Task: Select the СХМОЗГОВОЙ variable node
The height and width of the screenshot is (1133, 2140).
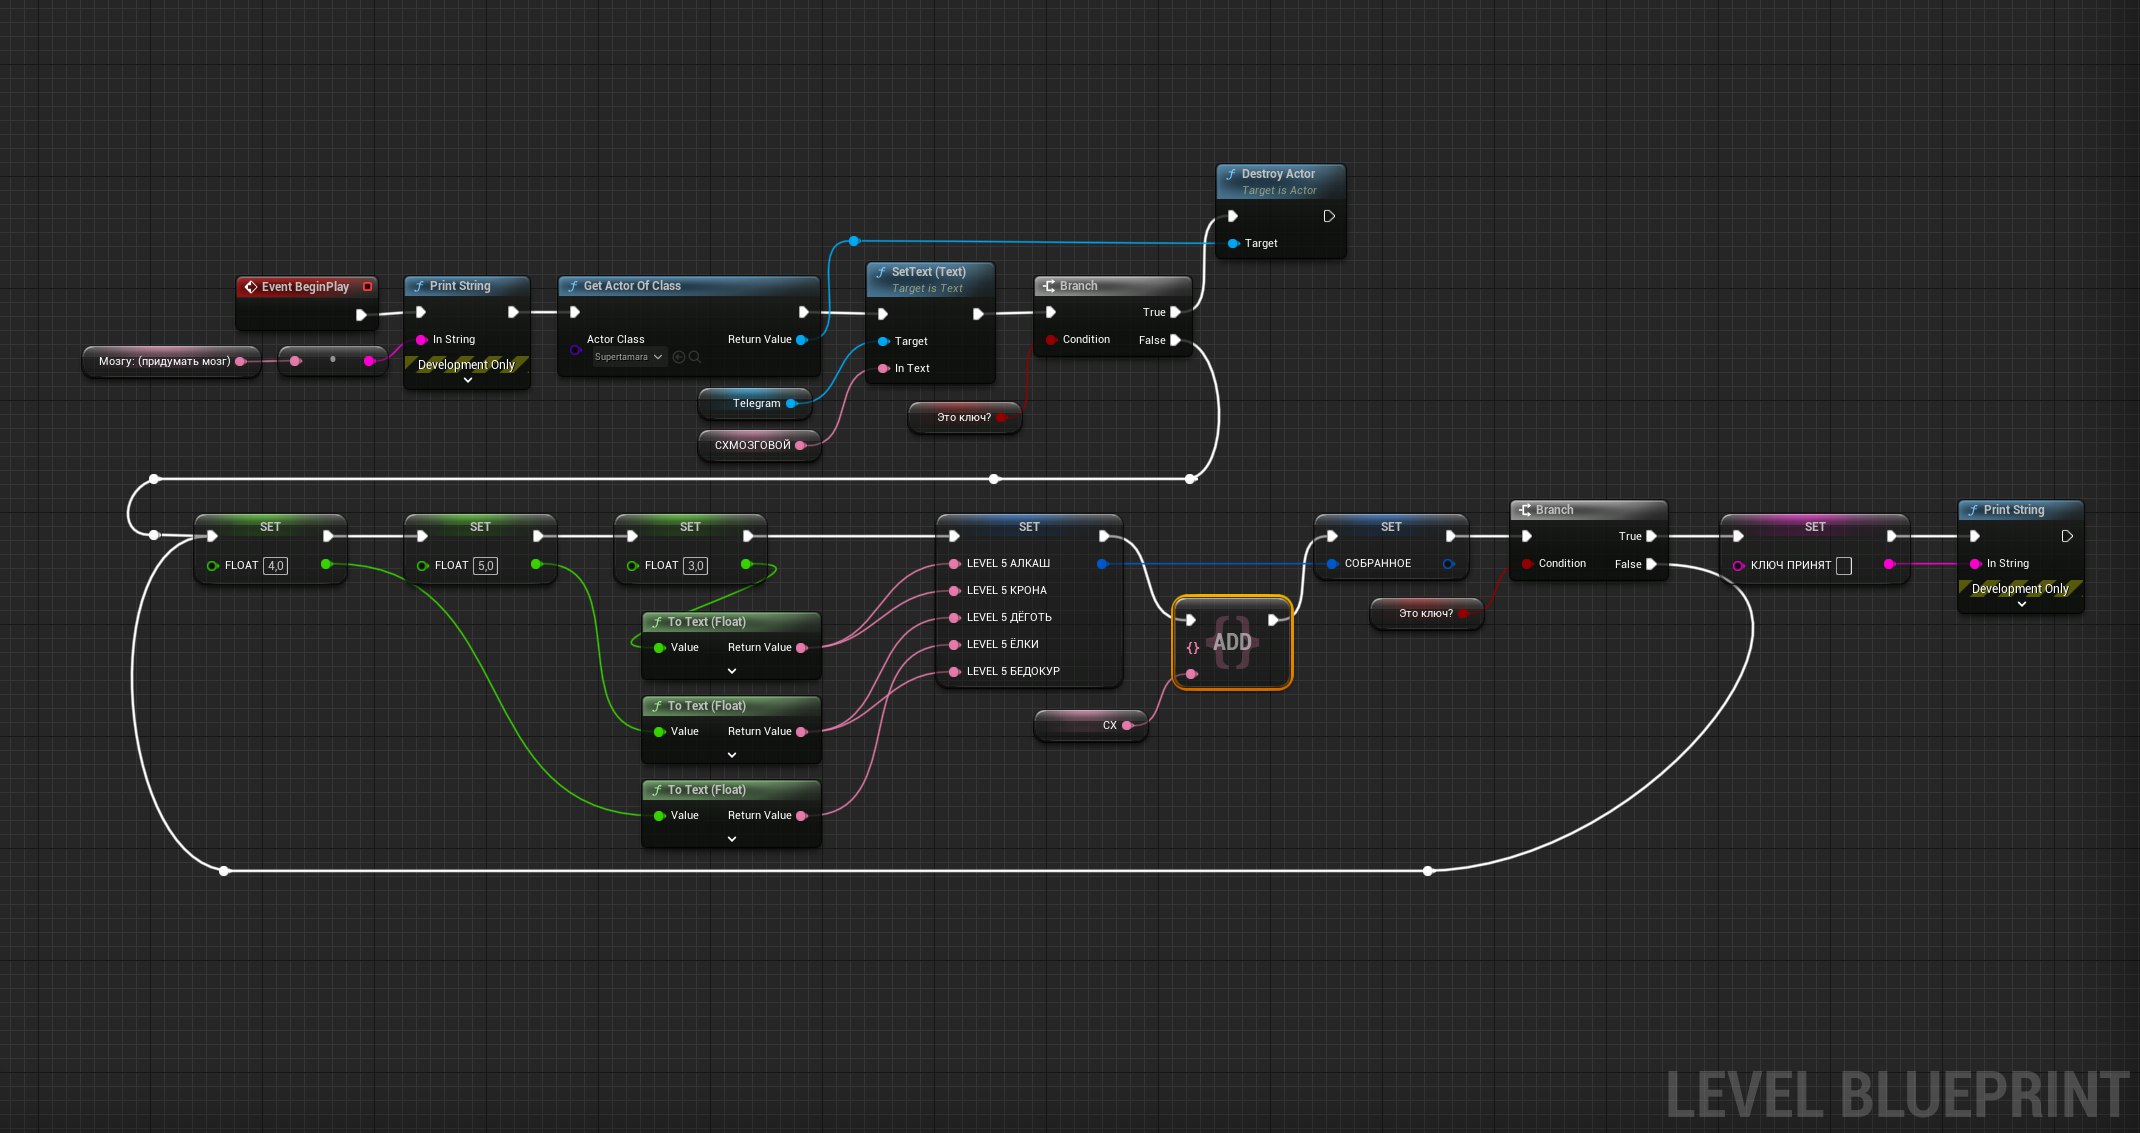Action: 759,446
